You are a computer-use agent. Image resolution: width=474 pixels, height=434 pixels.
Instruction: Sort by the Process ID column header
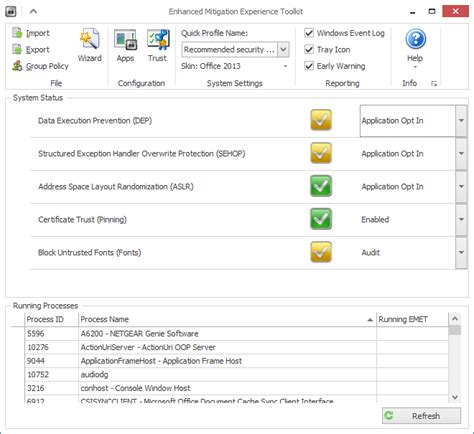[51, 319]
